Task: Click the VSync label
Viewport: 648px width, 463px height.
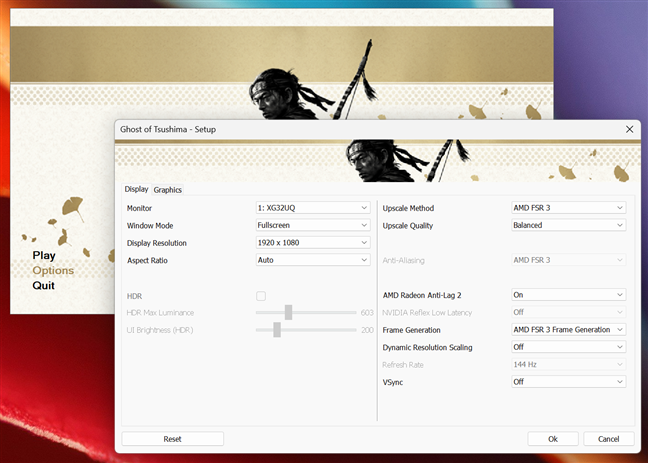Action: (x=393, y=382)
